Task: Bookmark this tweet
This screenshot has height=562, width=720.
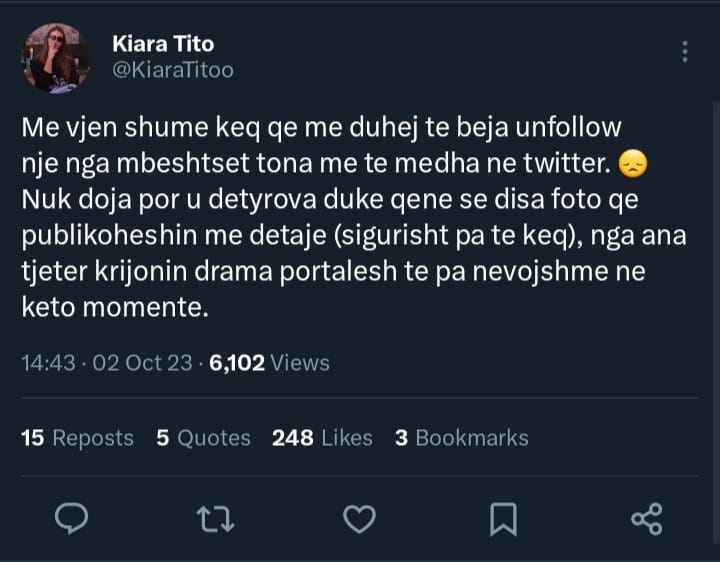Action: [504, 518]
